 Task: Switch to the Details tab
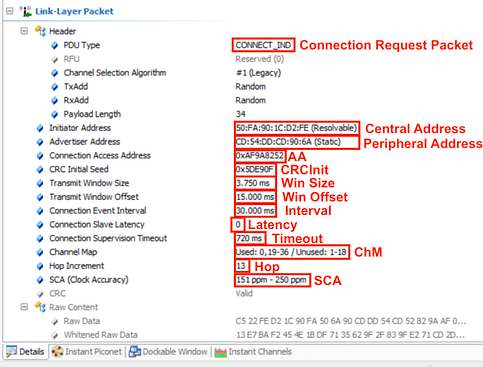pos(25,352)
